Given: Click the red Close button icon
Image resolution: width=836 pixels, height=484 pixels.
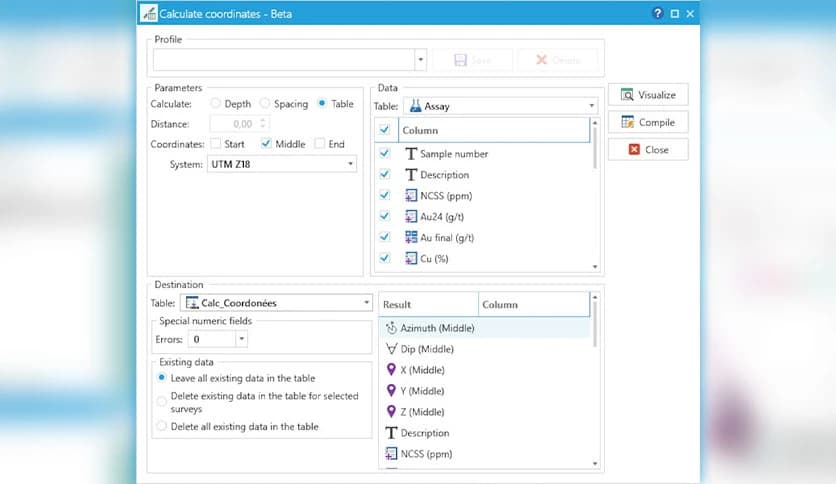Looking at the screenshot, I should coord(634,149).
